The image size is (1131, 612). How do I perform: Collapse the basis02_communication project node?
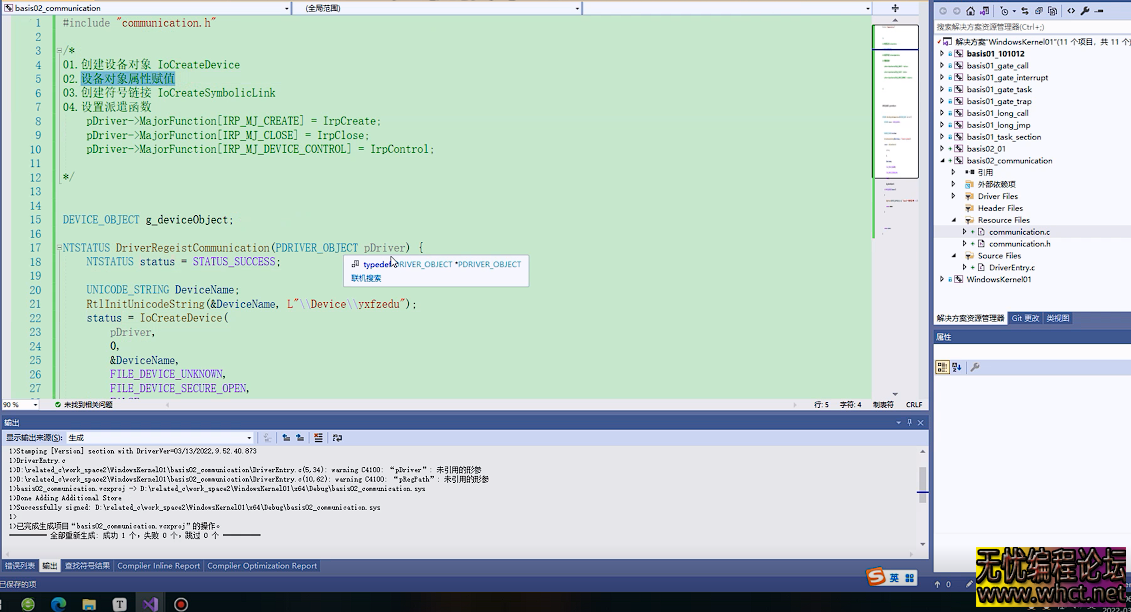pos(942,161)
